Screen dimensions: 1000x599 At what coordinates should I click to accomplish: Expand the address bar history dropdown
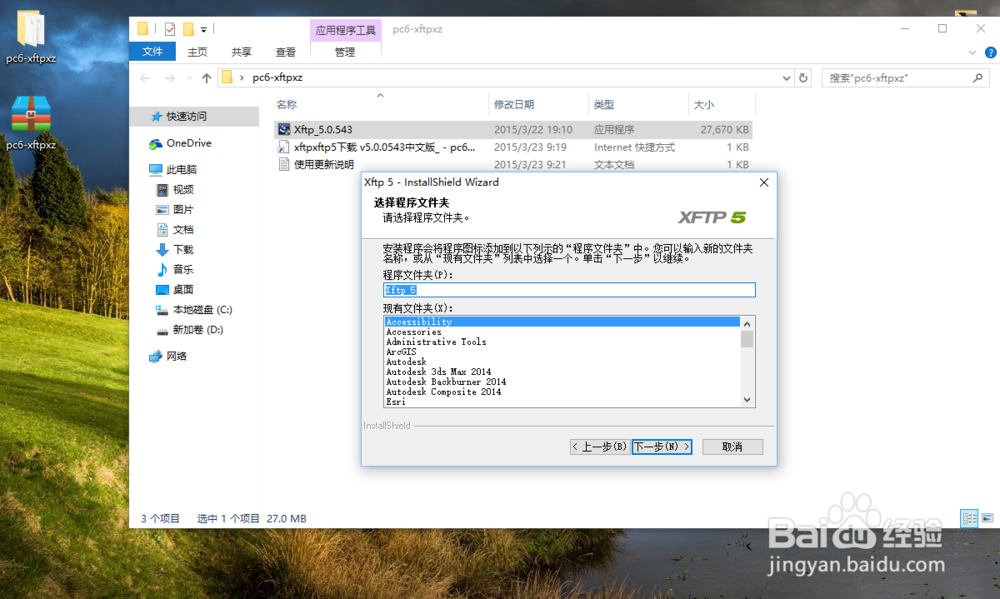point(786,78)
